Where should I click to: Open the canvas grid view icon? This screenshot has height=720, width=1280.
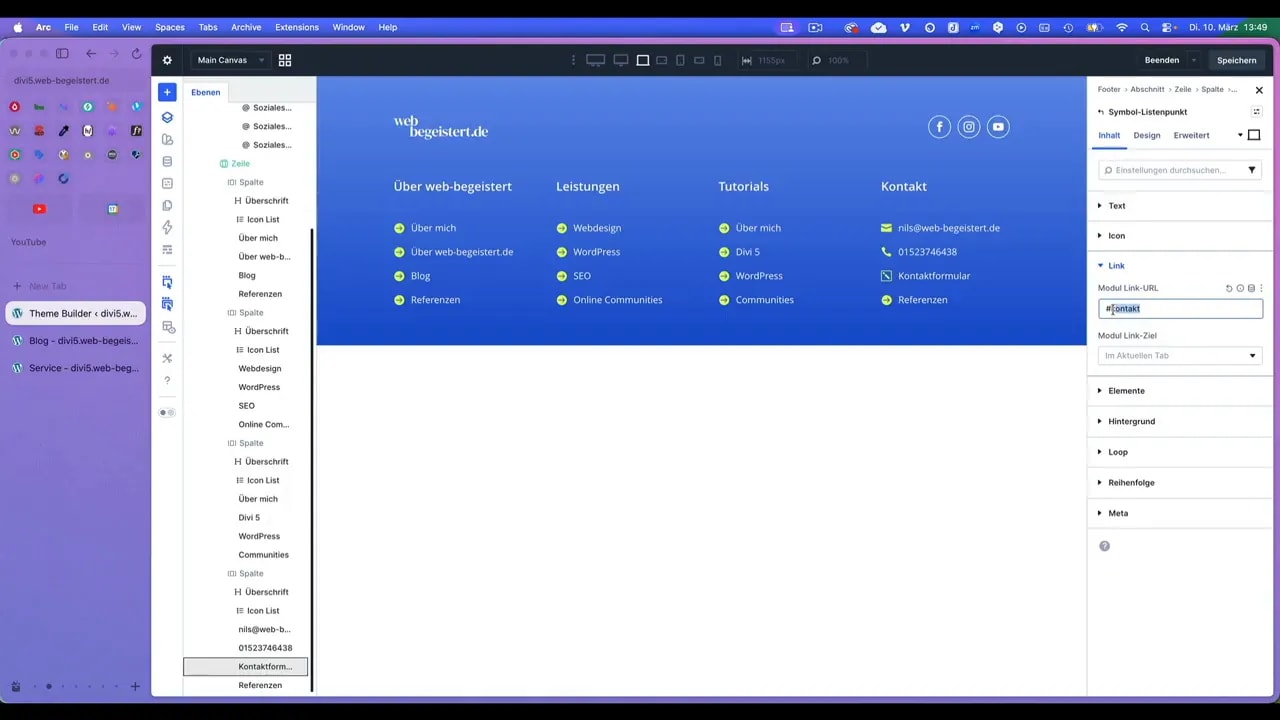tap(285, 60)
